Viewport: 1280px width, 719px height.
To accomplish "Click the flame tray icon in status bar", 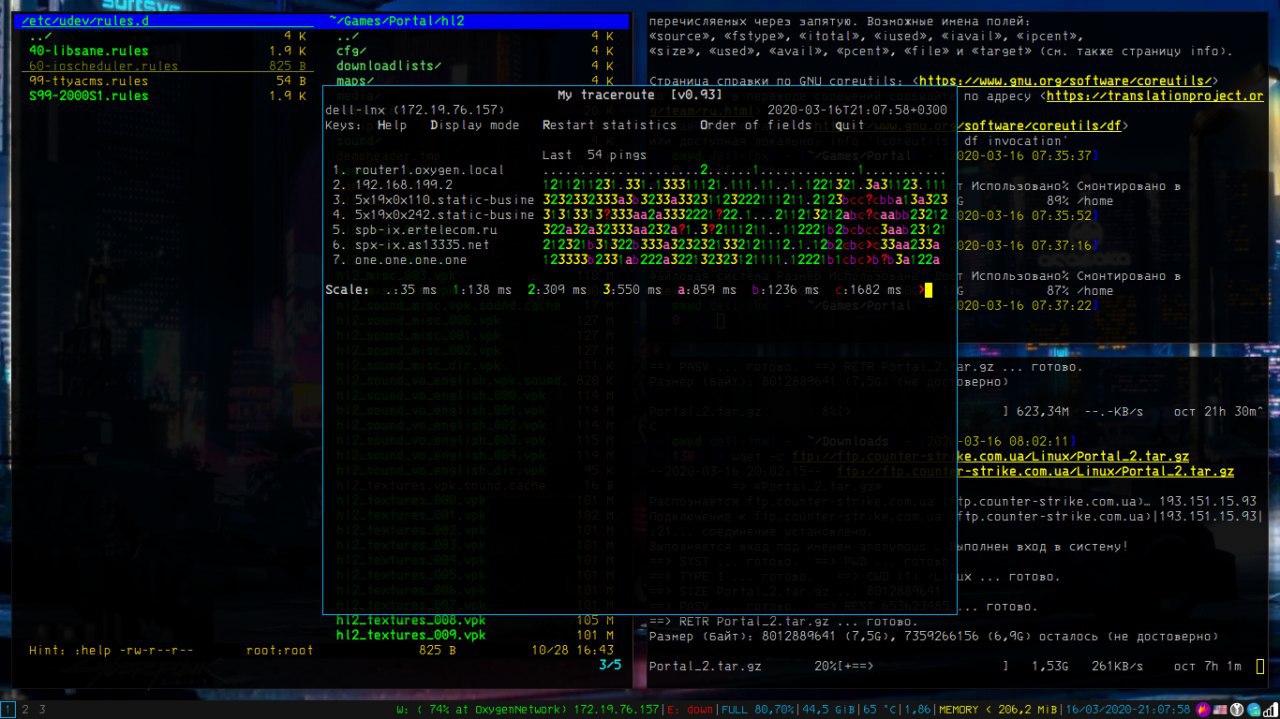I will (x=1205, y=709).
